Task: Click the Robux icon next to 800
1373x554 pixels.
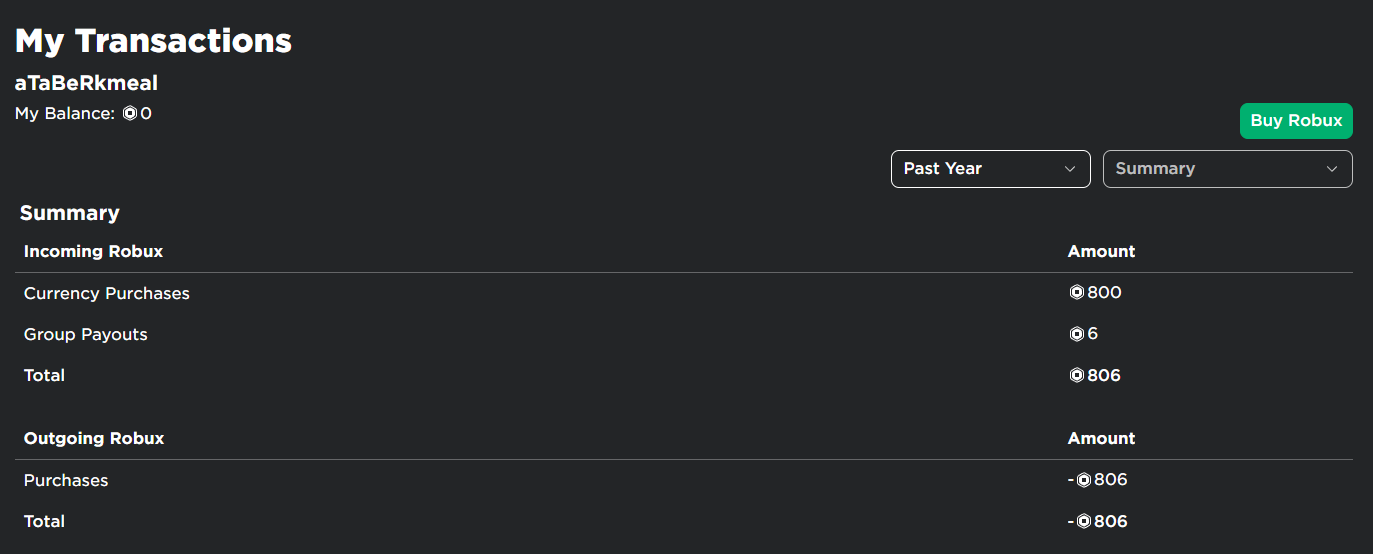Action: pyautogui.click(x=1076, y=293)
